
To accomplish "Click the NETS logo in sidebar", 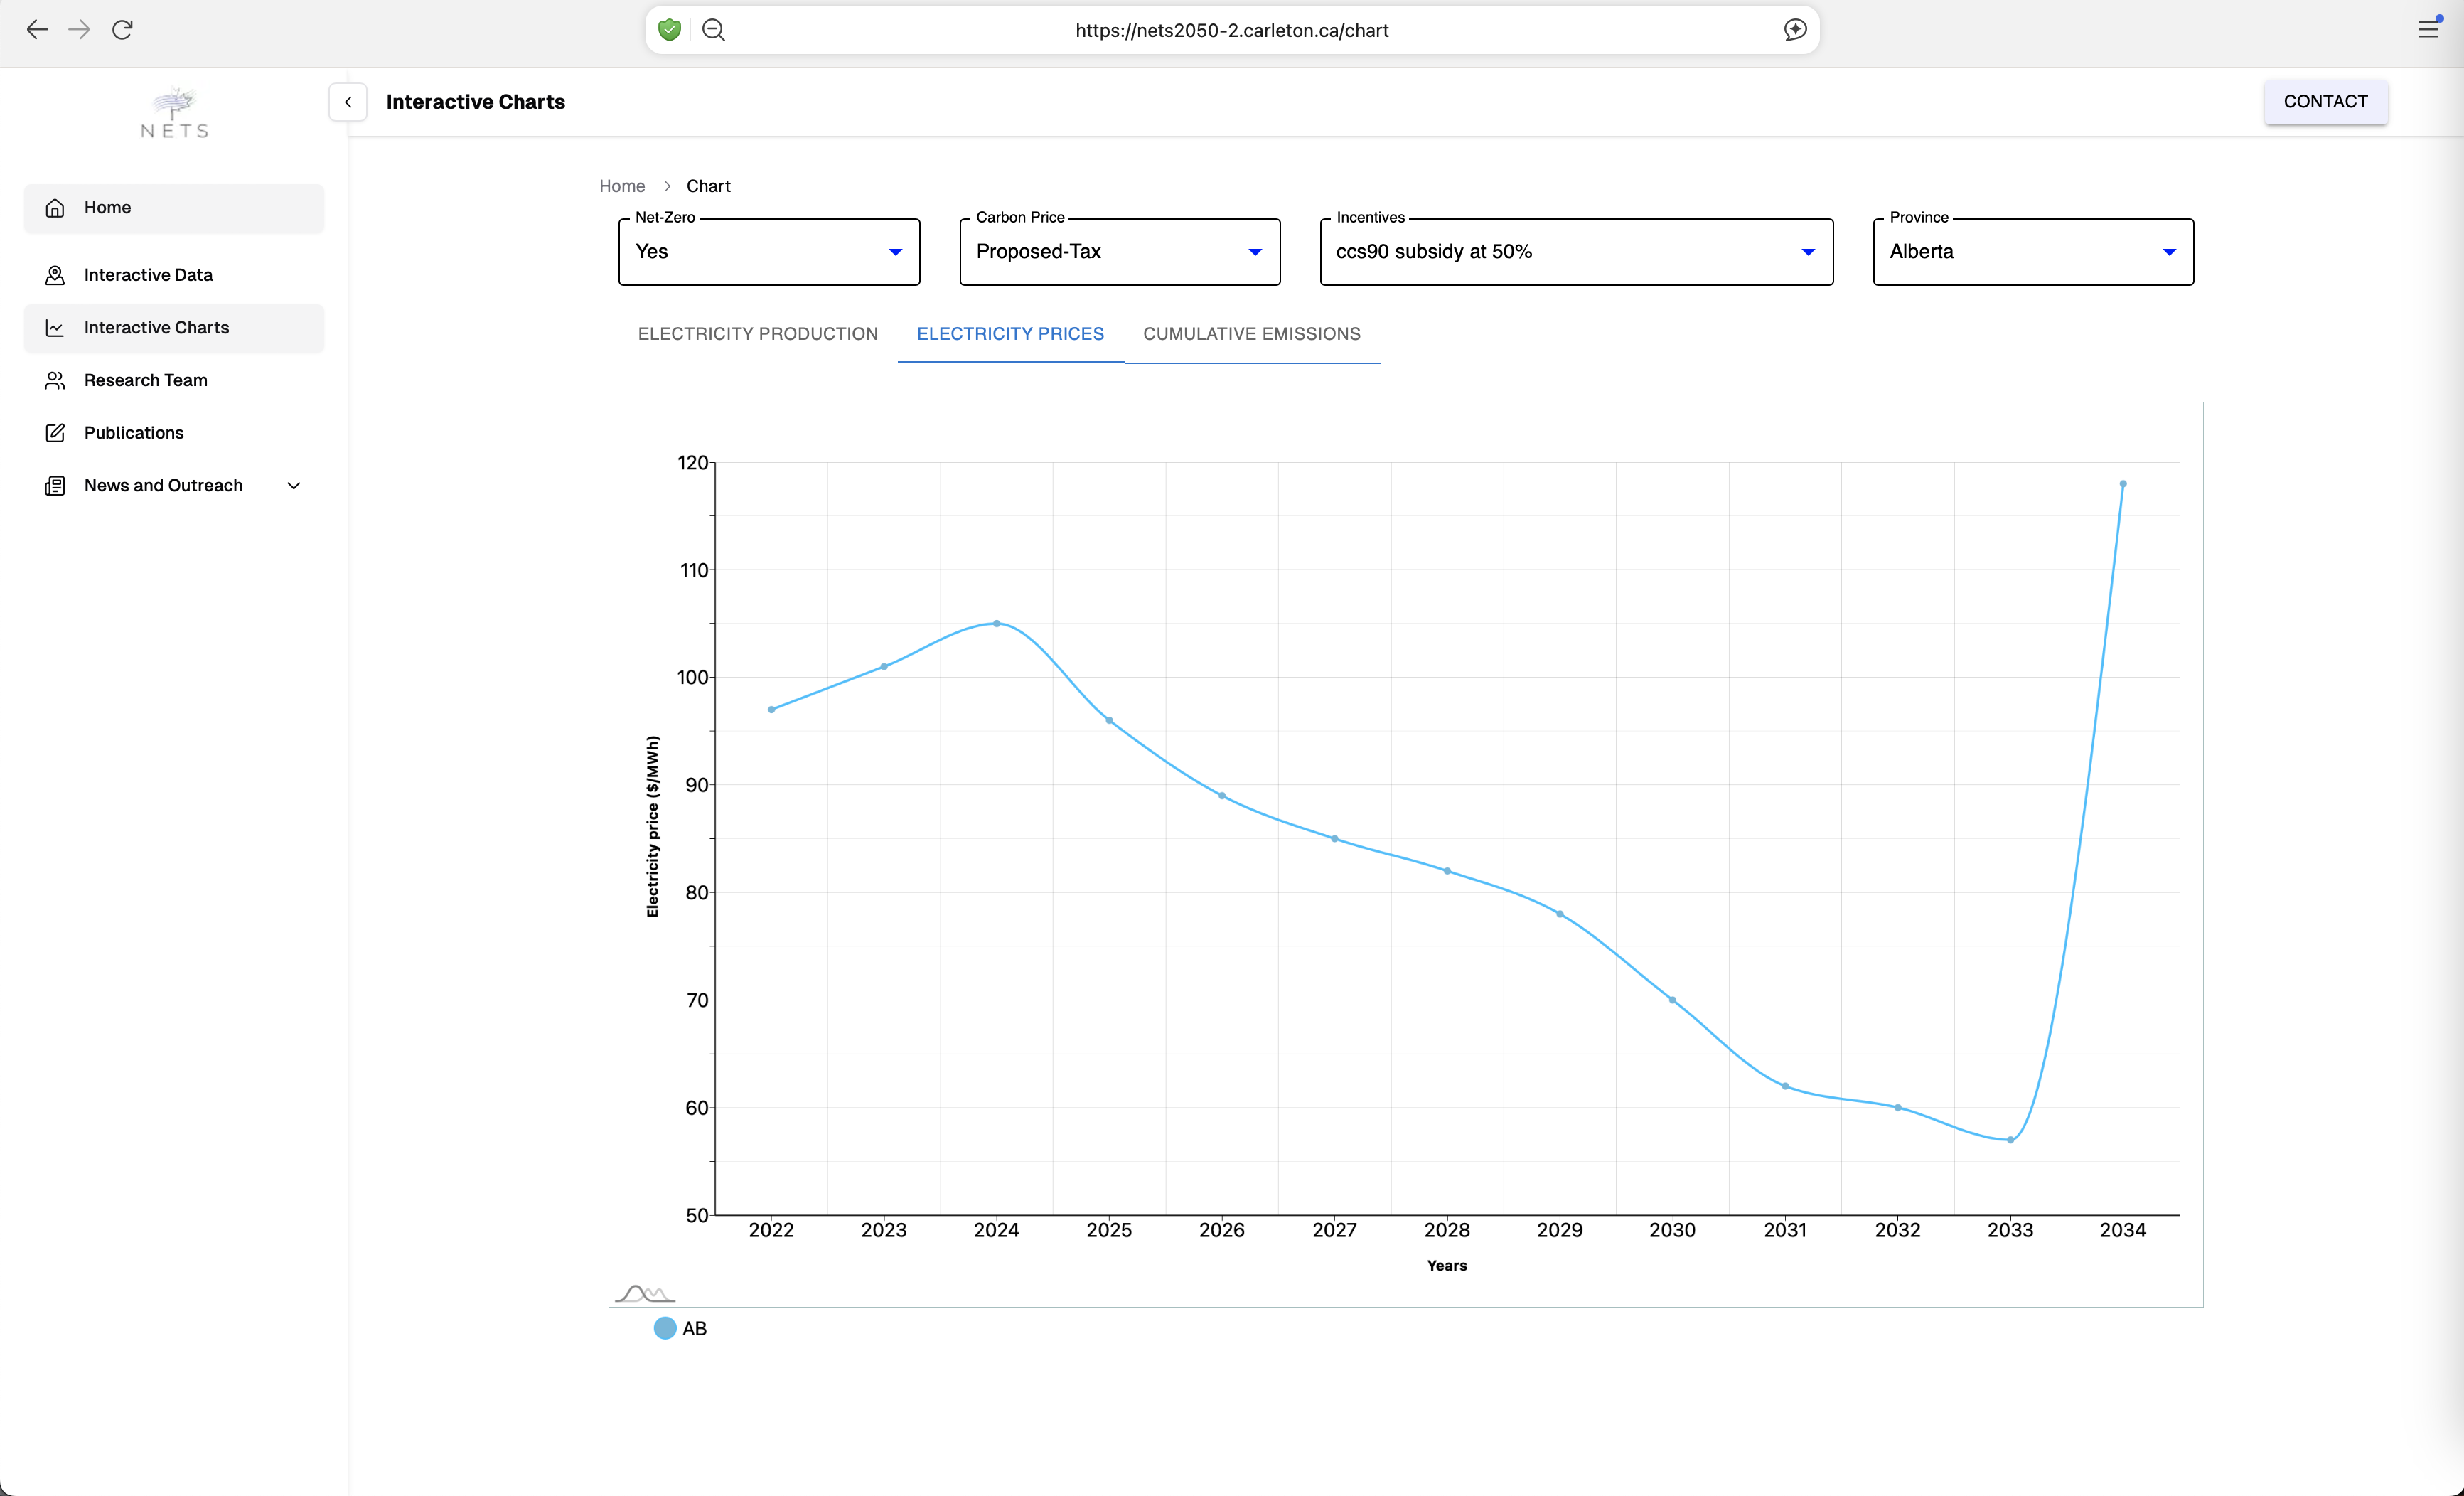I will (x=174, y=112).
